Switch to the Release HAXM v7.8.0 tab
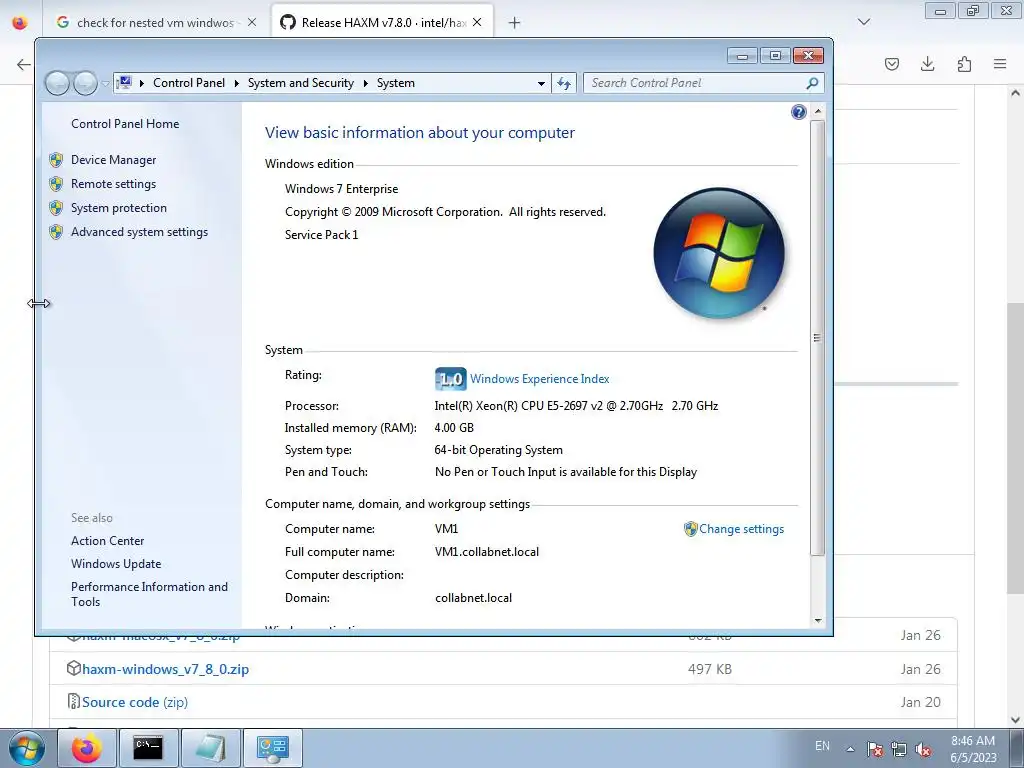Image resolution: width=1024 pixels, height=768 pixels. 382,23
